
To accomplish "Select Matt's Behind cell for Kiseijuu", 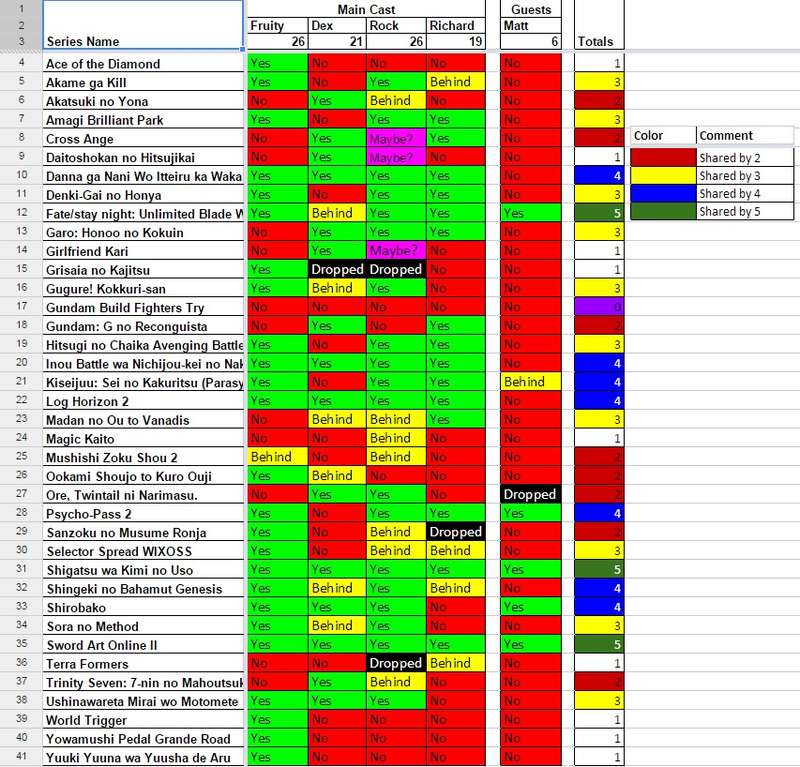I will pos(531,382).
